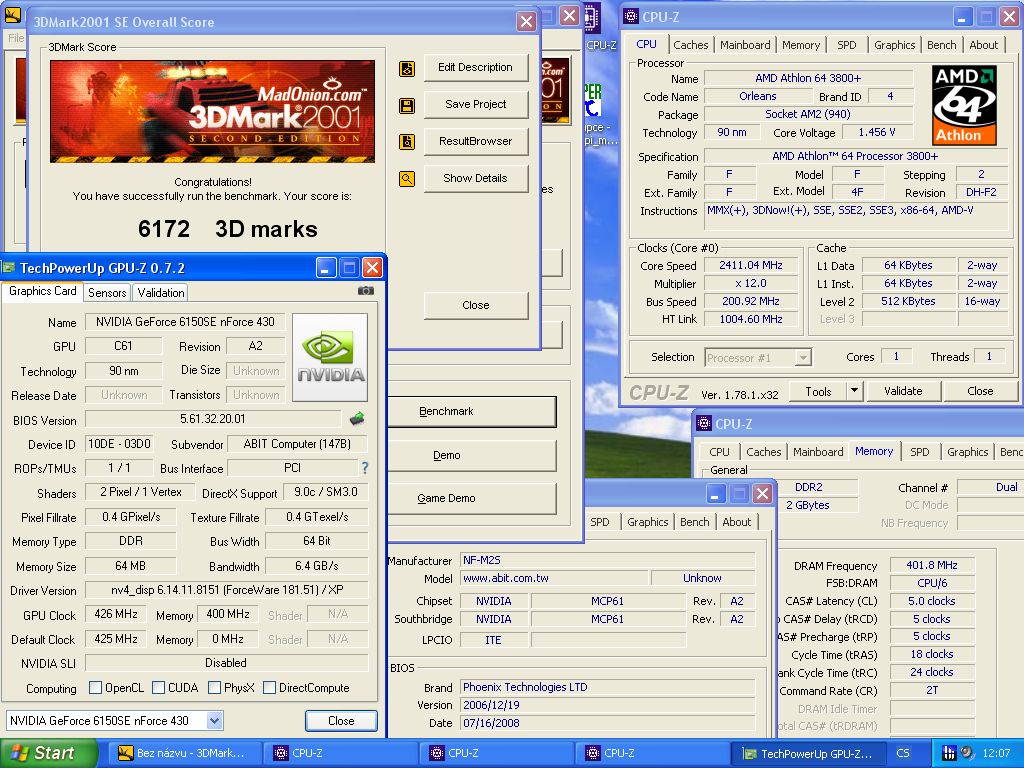Expand the CPU-Z Tools dropdown arrow

[854, 391]
